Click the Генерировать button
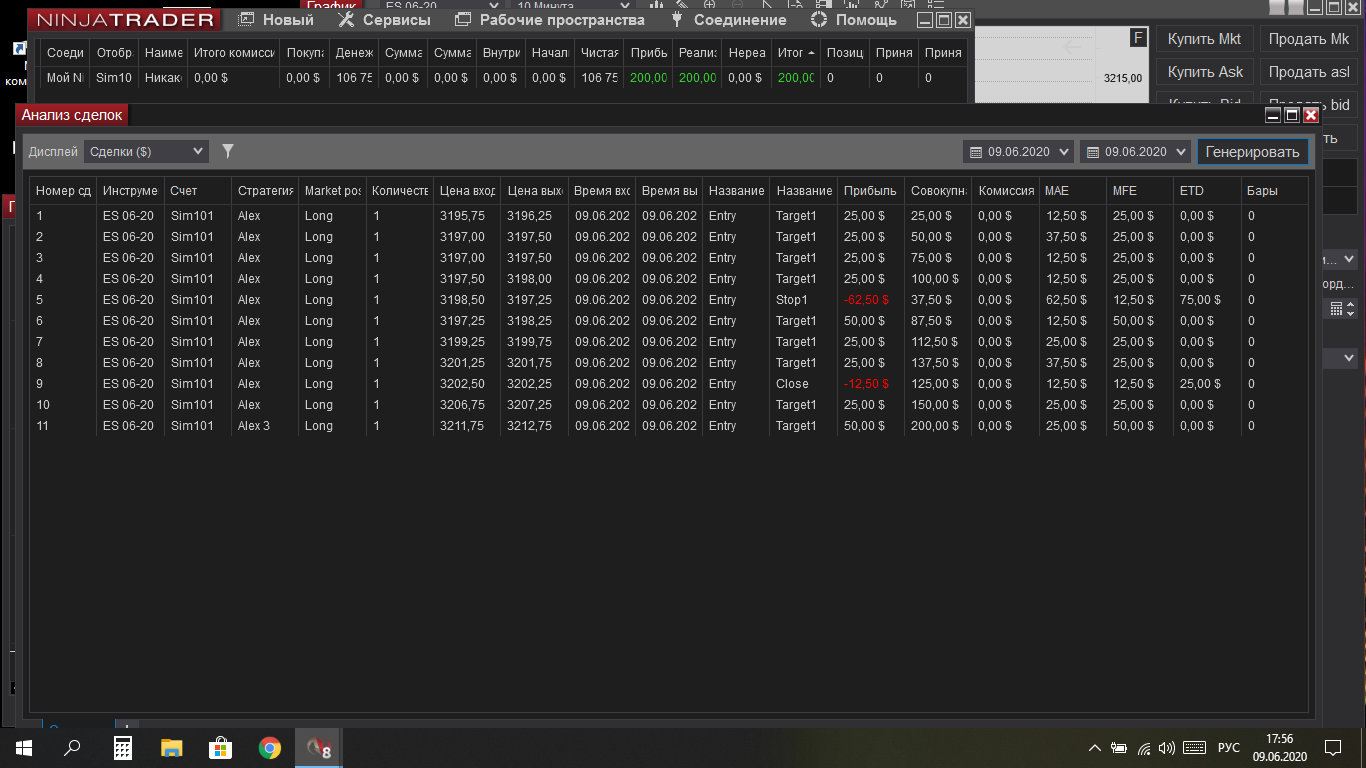Image resolution: width=1366 pixels, height=768 pixels. coord(1253,152)
